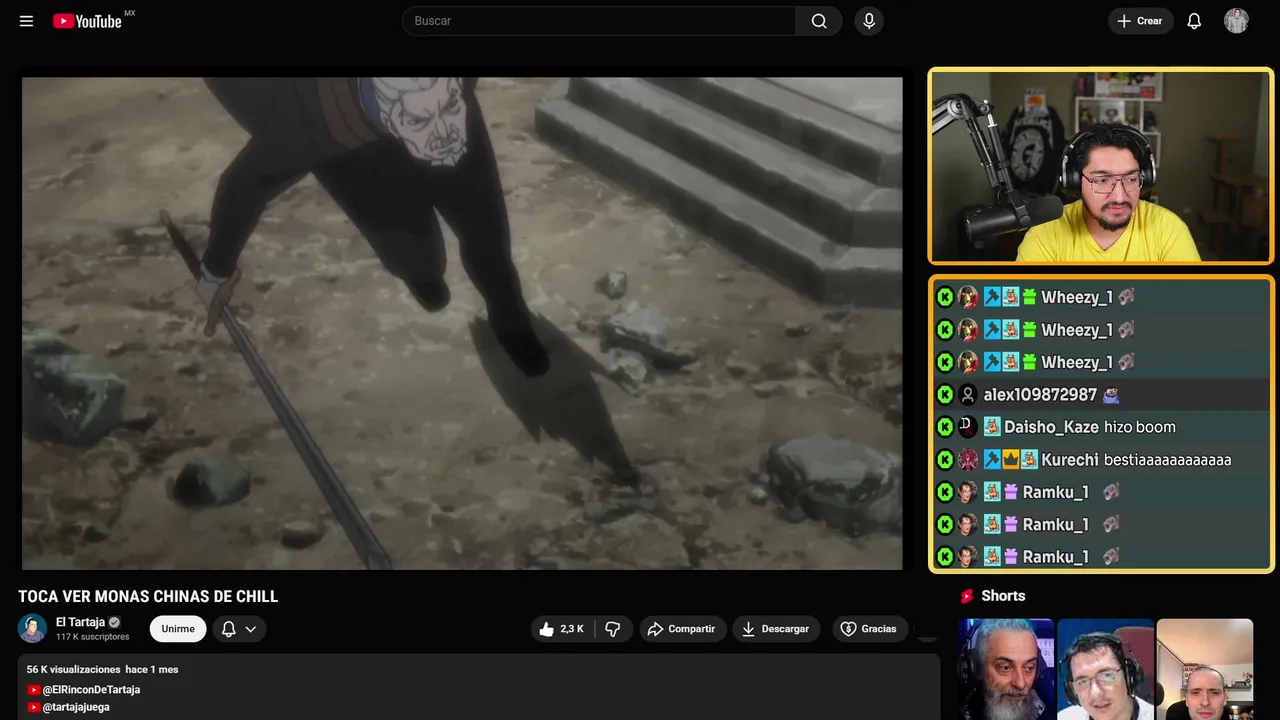Toggle the channel notification bell

228,629
